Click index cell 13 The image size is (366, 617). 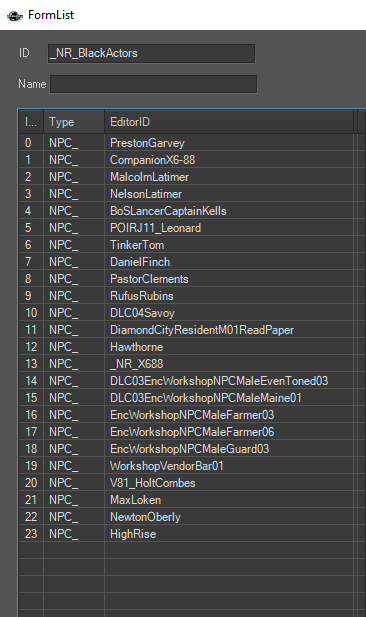pyautogui.click(x=31, y=363)
